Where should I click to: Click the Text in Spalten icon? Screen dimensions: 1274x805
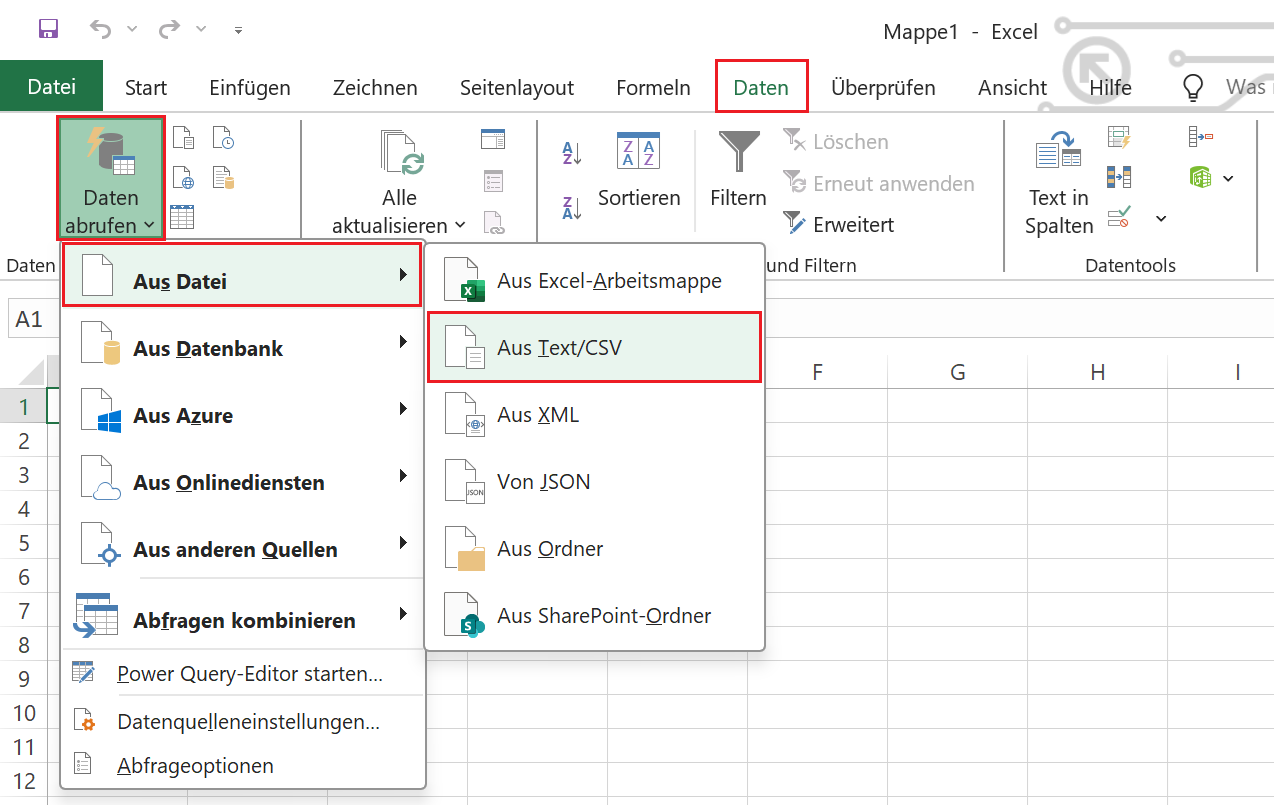(x=1058, y=153)
